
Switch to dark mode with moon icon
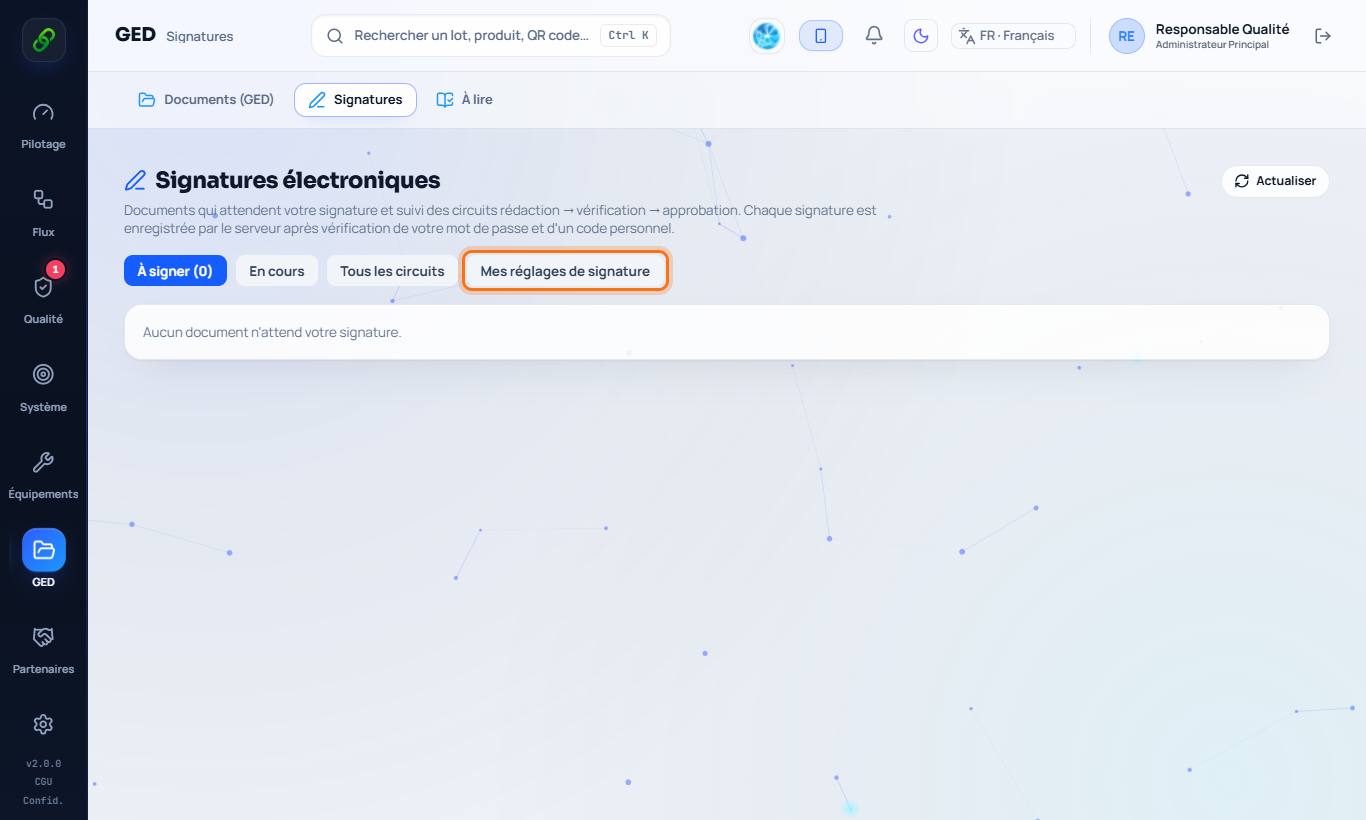[x=921, y=36]
